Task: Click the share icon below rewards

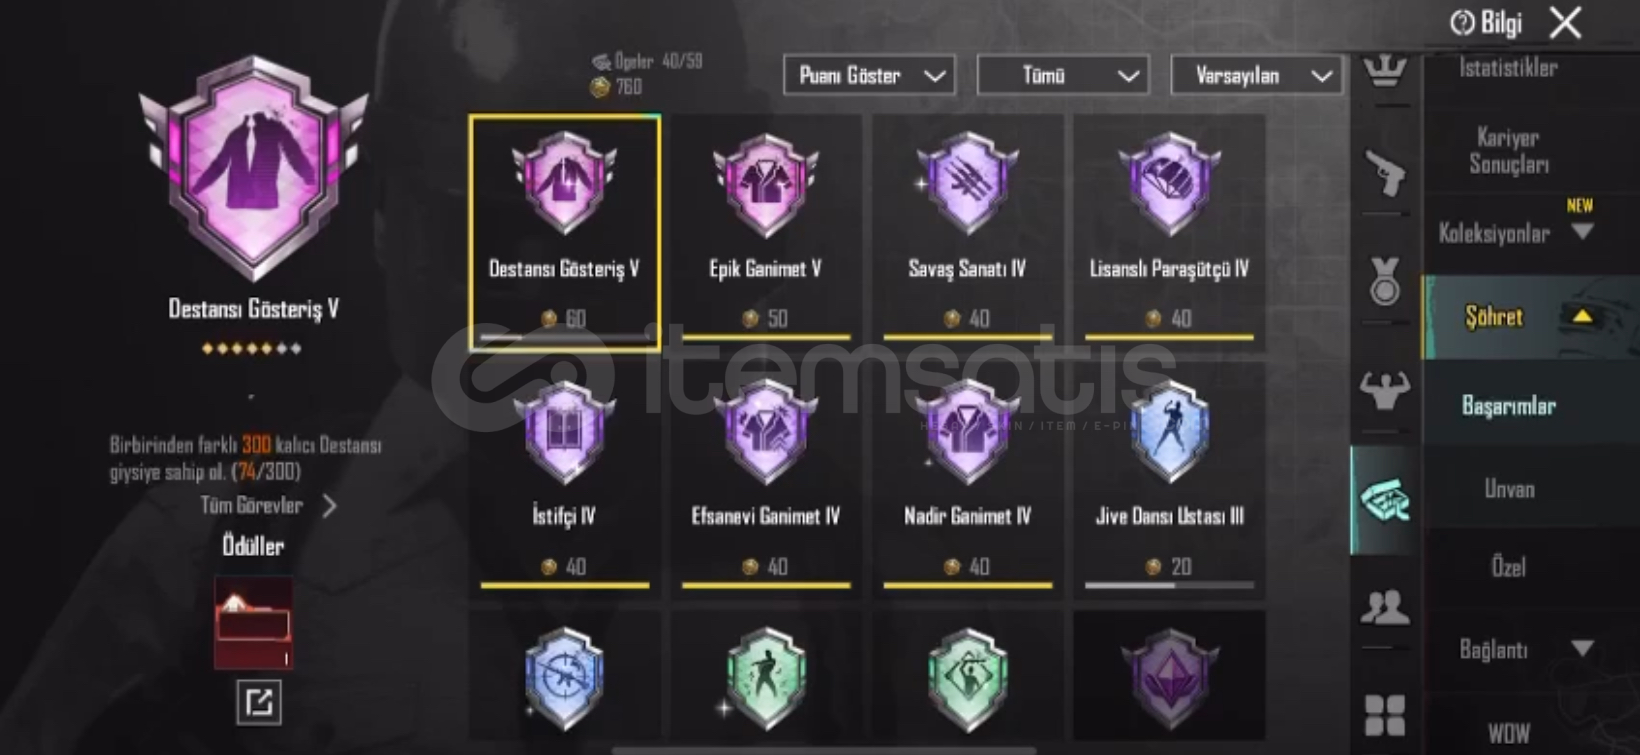Action: [x=259, y=702]
